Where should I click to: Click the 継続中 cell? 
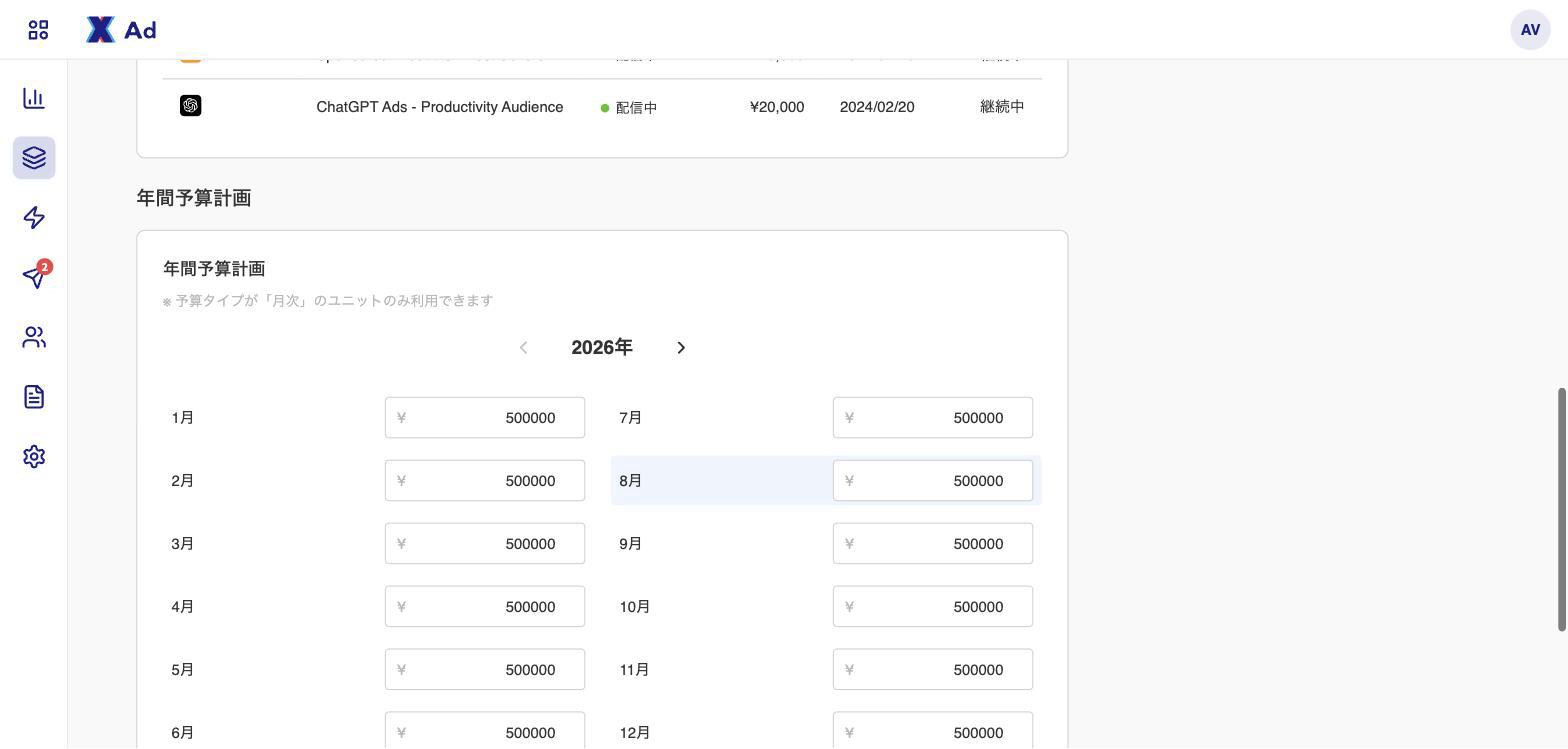pyautogui.click(x=1002, y=106)
